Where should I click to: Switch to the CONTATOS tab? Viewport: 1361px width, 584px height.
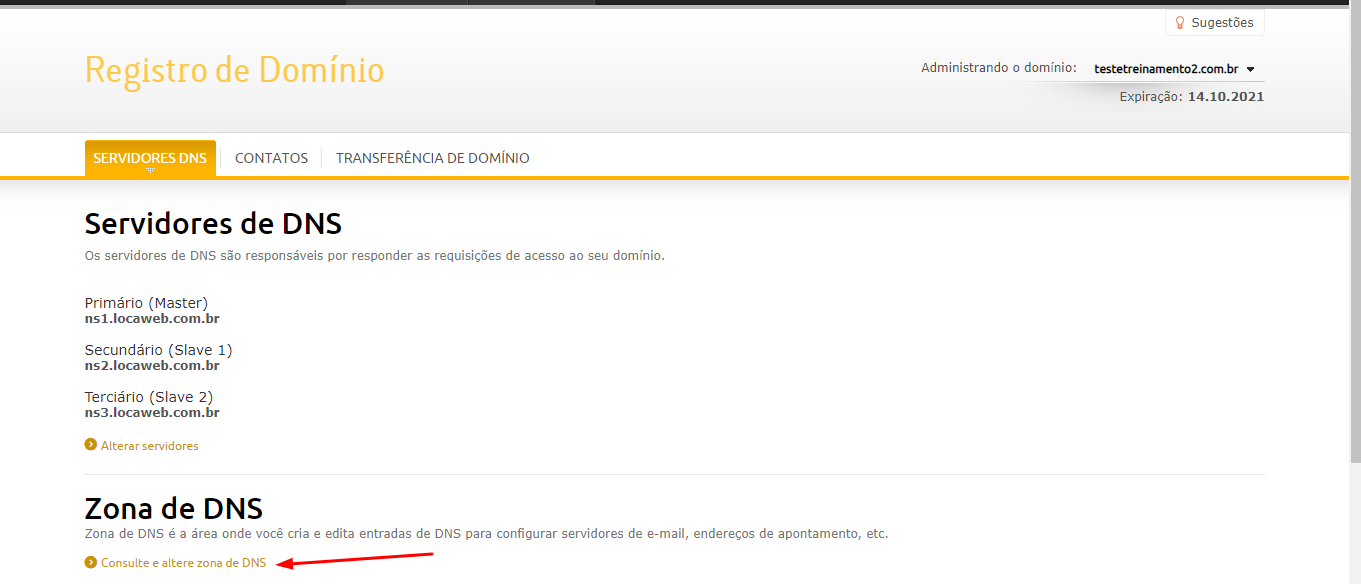[271, 158]
